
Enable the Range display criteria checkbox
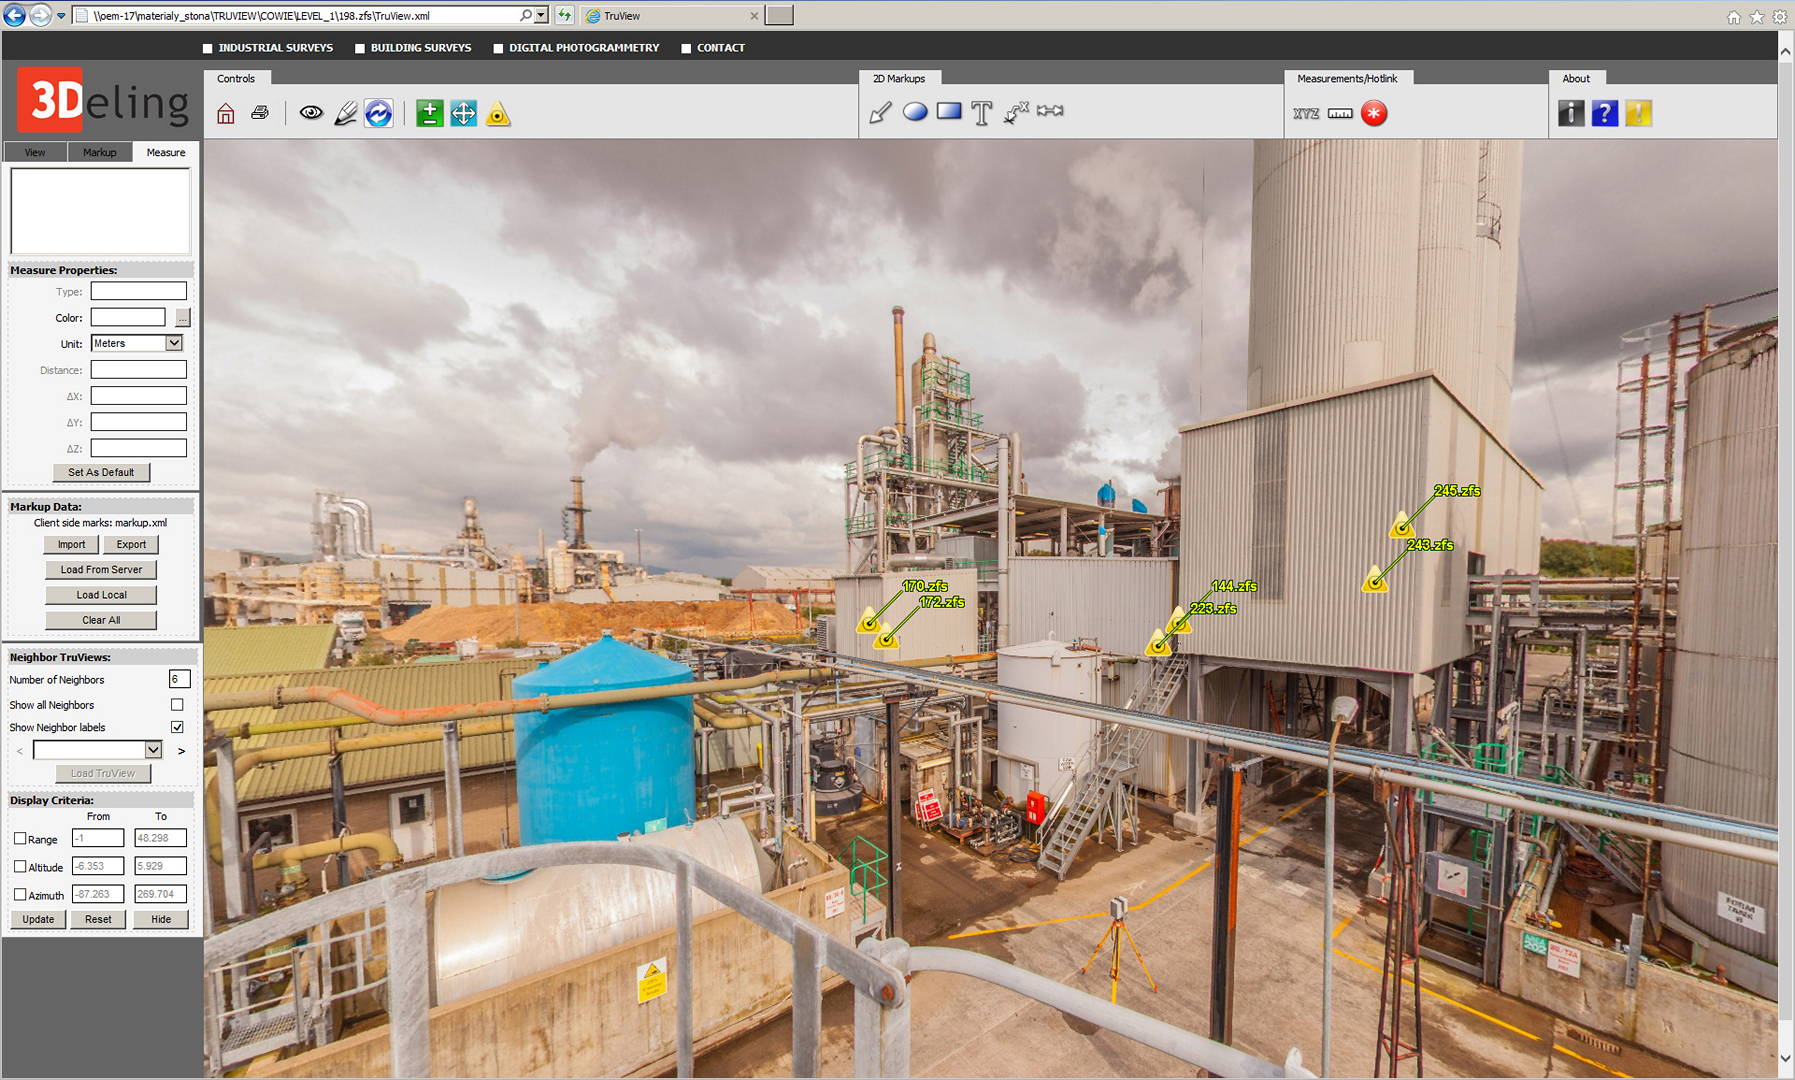[x=20, y=839]
